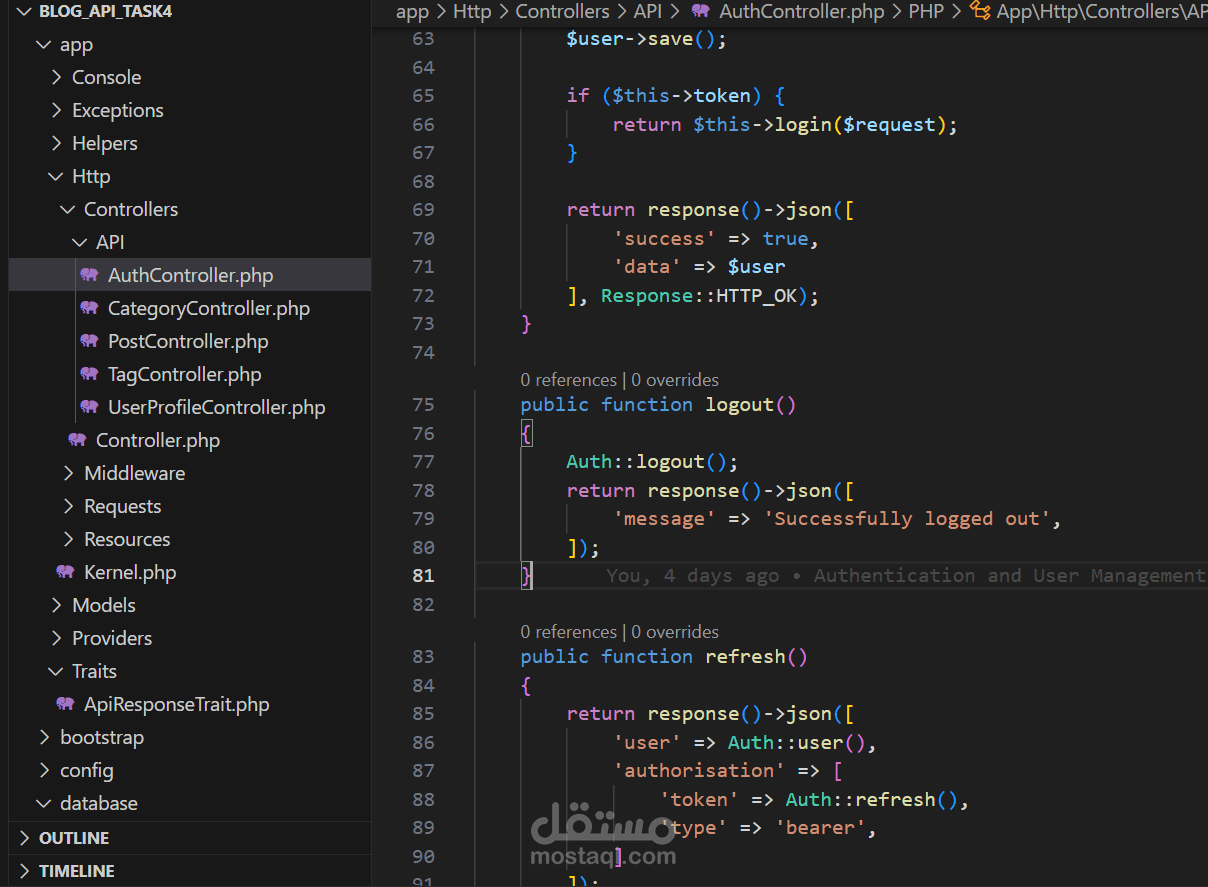Click '0 references' CodeLens above the logout function
Viewport: 1208px width, 887px height.
[x=569, y=380]
